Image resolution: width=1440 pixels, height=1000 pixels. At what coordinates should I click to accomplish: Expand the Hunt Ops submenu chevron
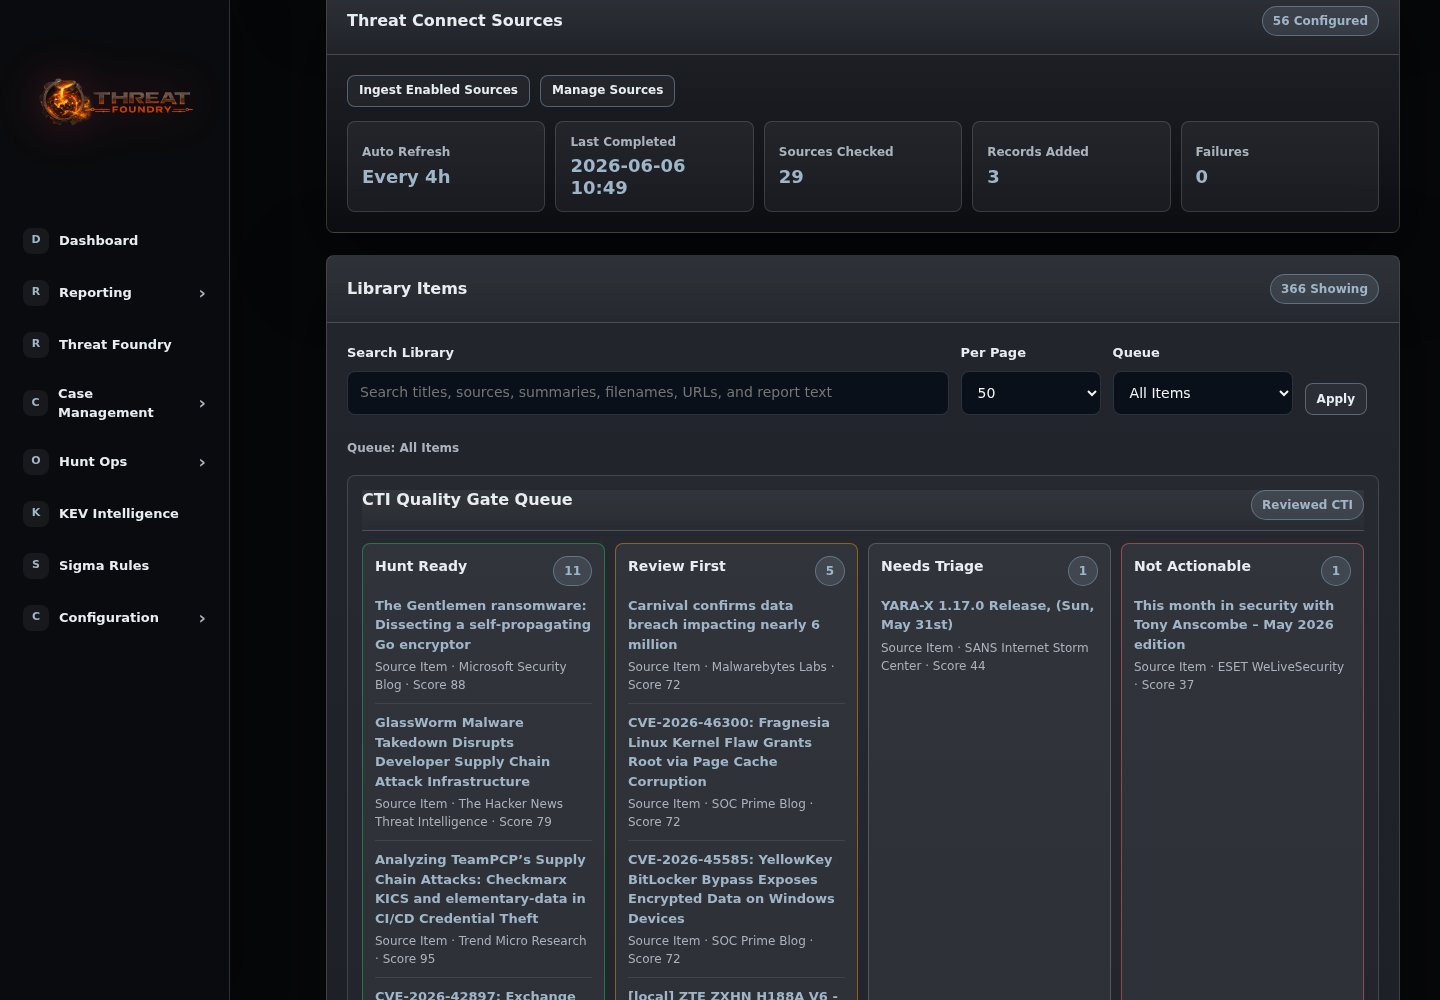click(x=202, y=462)
